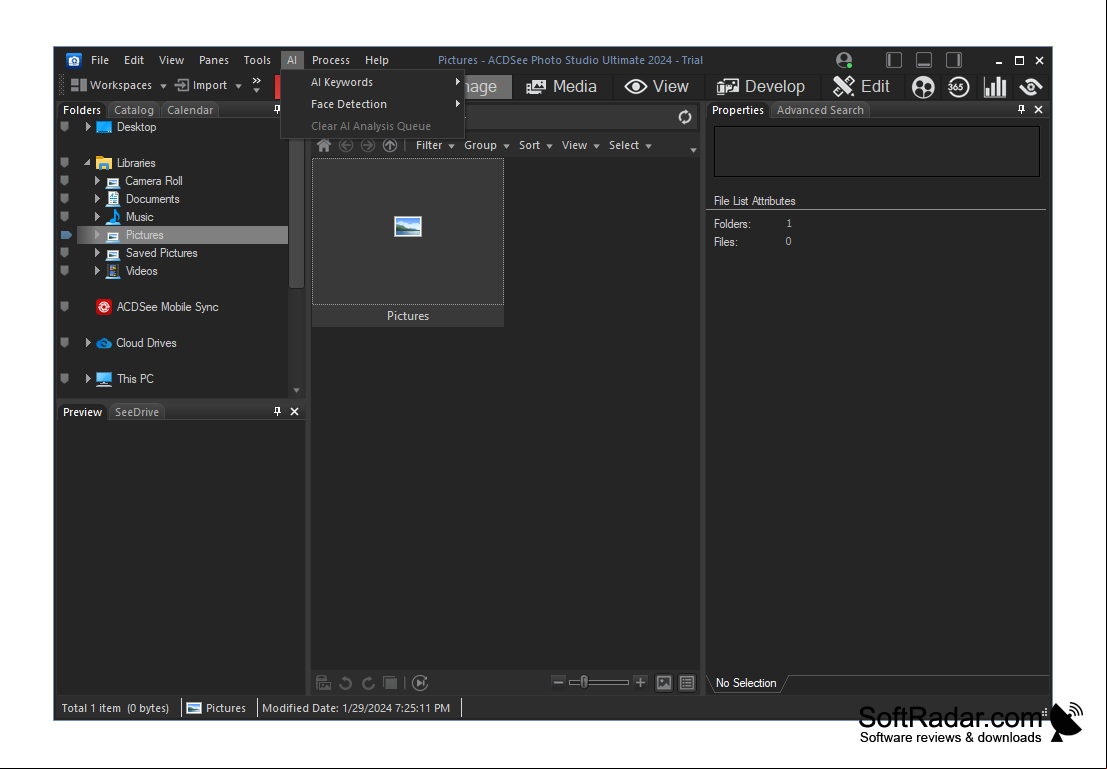Viewport: 1107px width, 769px height.
Task: Switch to the SeeDrive tab
Action: [137, 412]
